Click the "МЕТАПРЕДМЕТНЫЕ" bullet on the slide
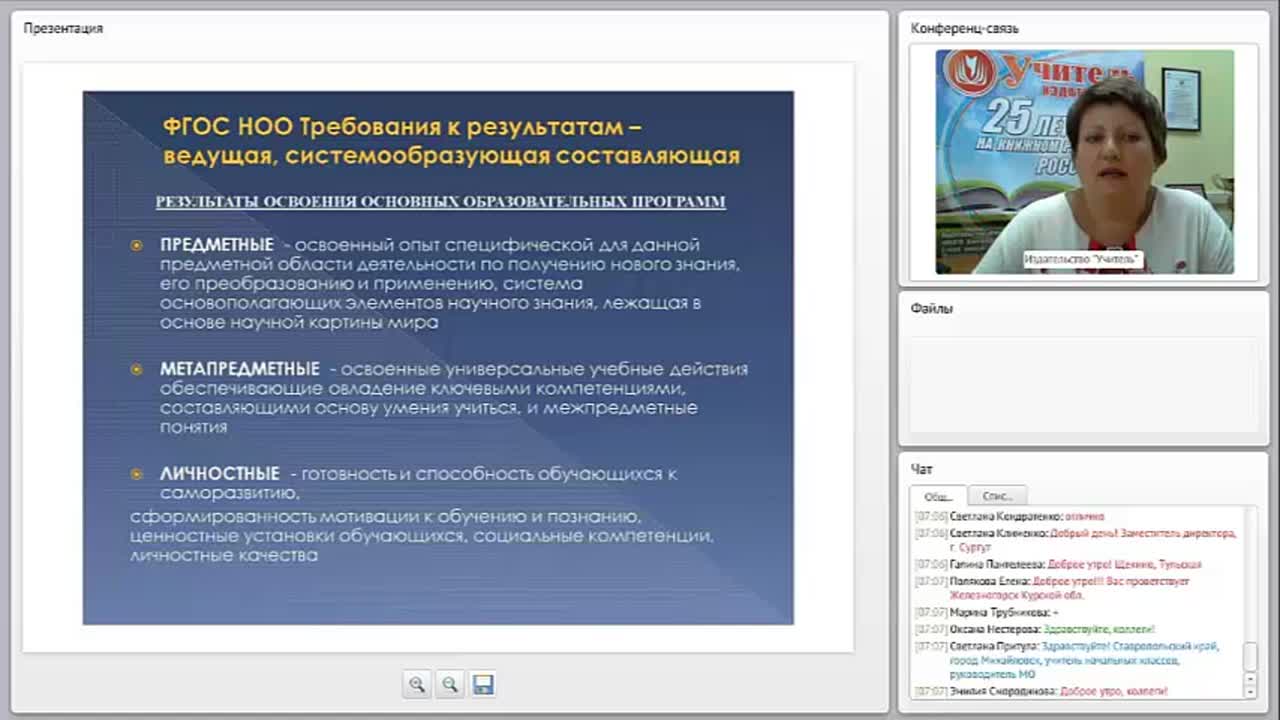The height and width of the screenshot is (720, 1280). [x=240, y=369]
